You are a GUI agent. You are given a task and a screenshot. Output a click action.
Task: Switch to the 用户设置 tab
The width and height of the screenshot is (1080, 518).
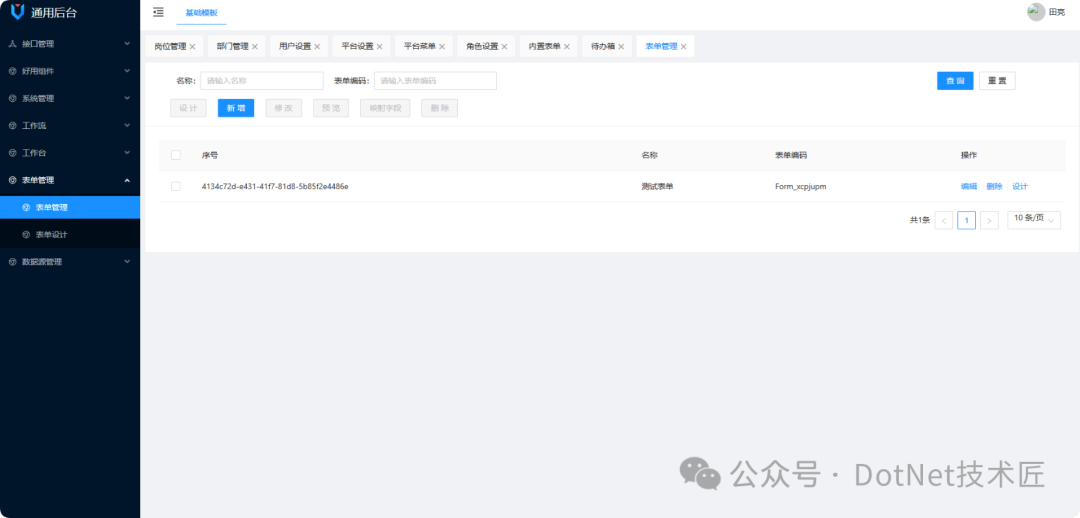pos(294,47)
